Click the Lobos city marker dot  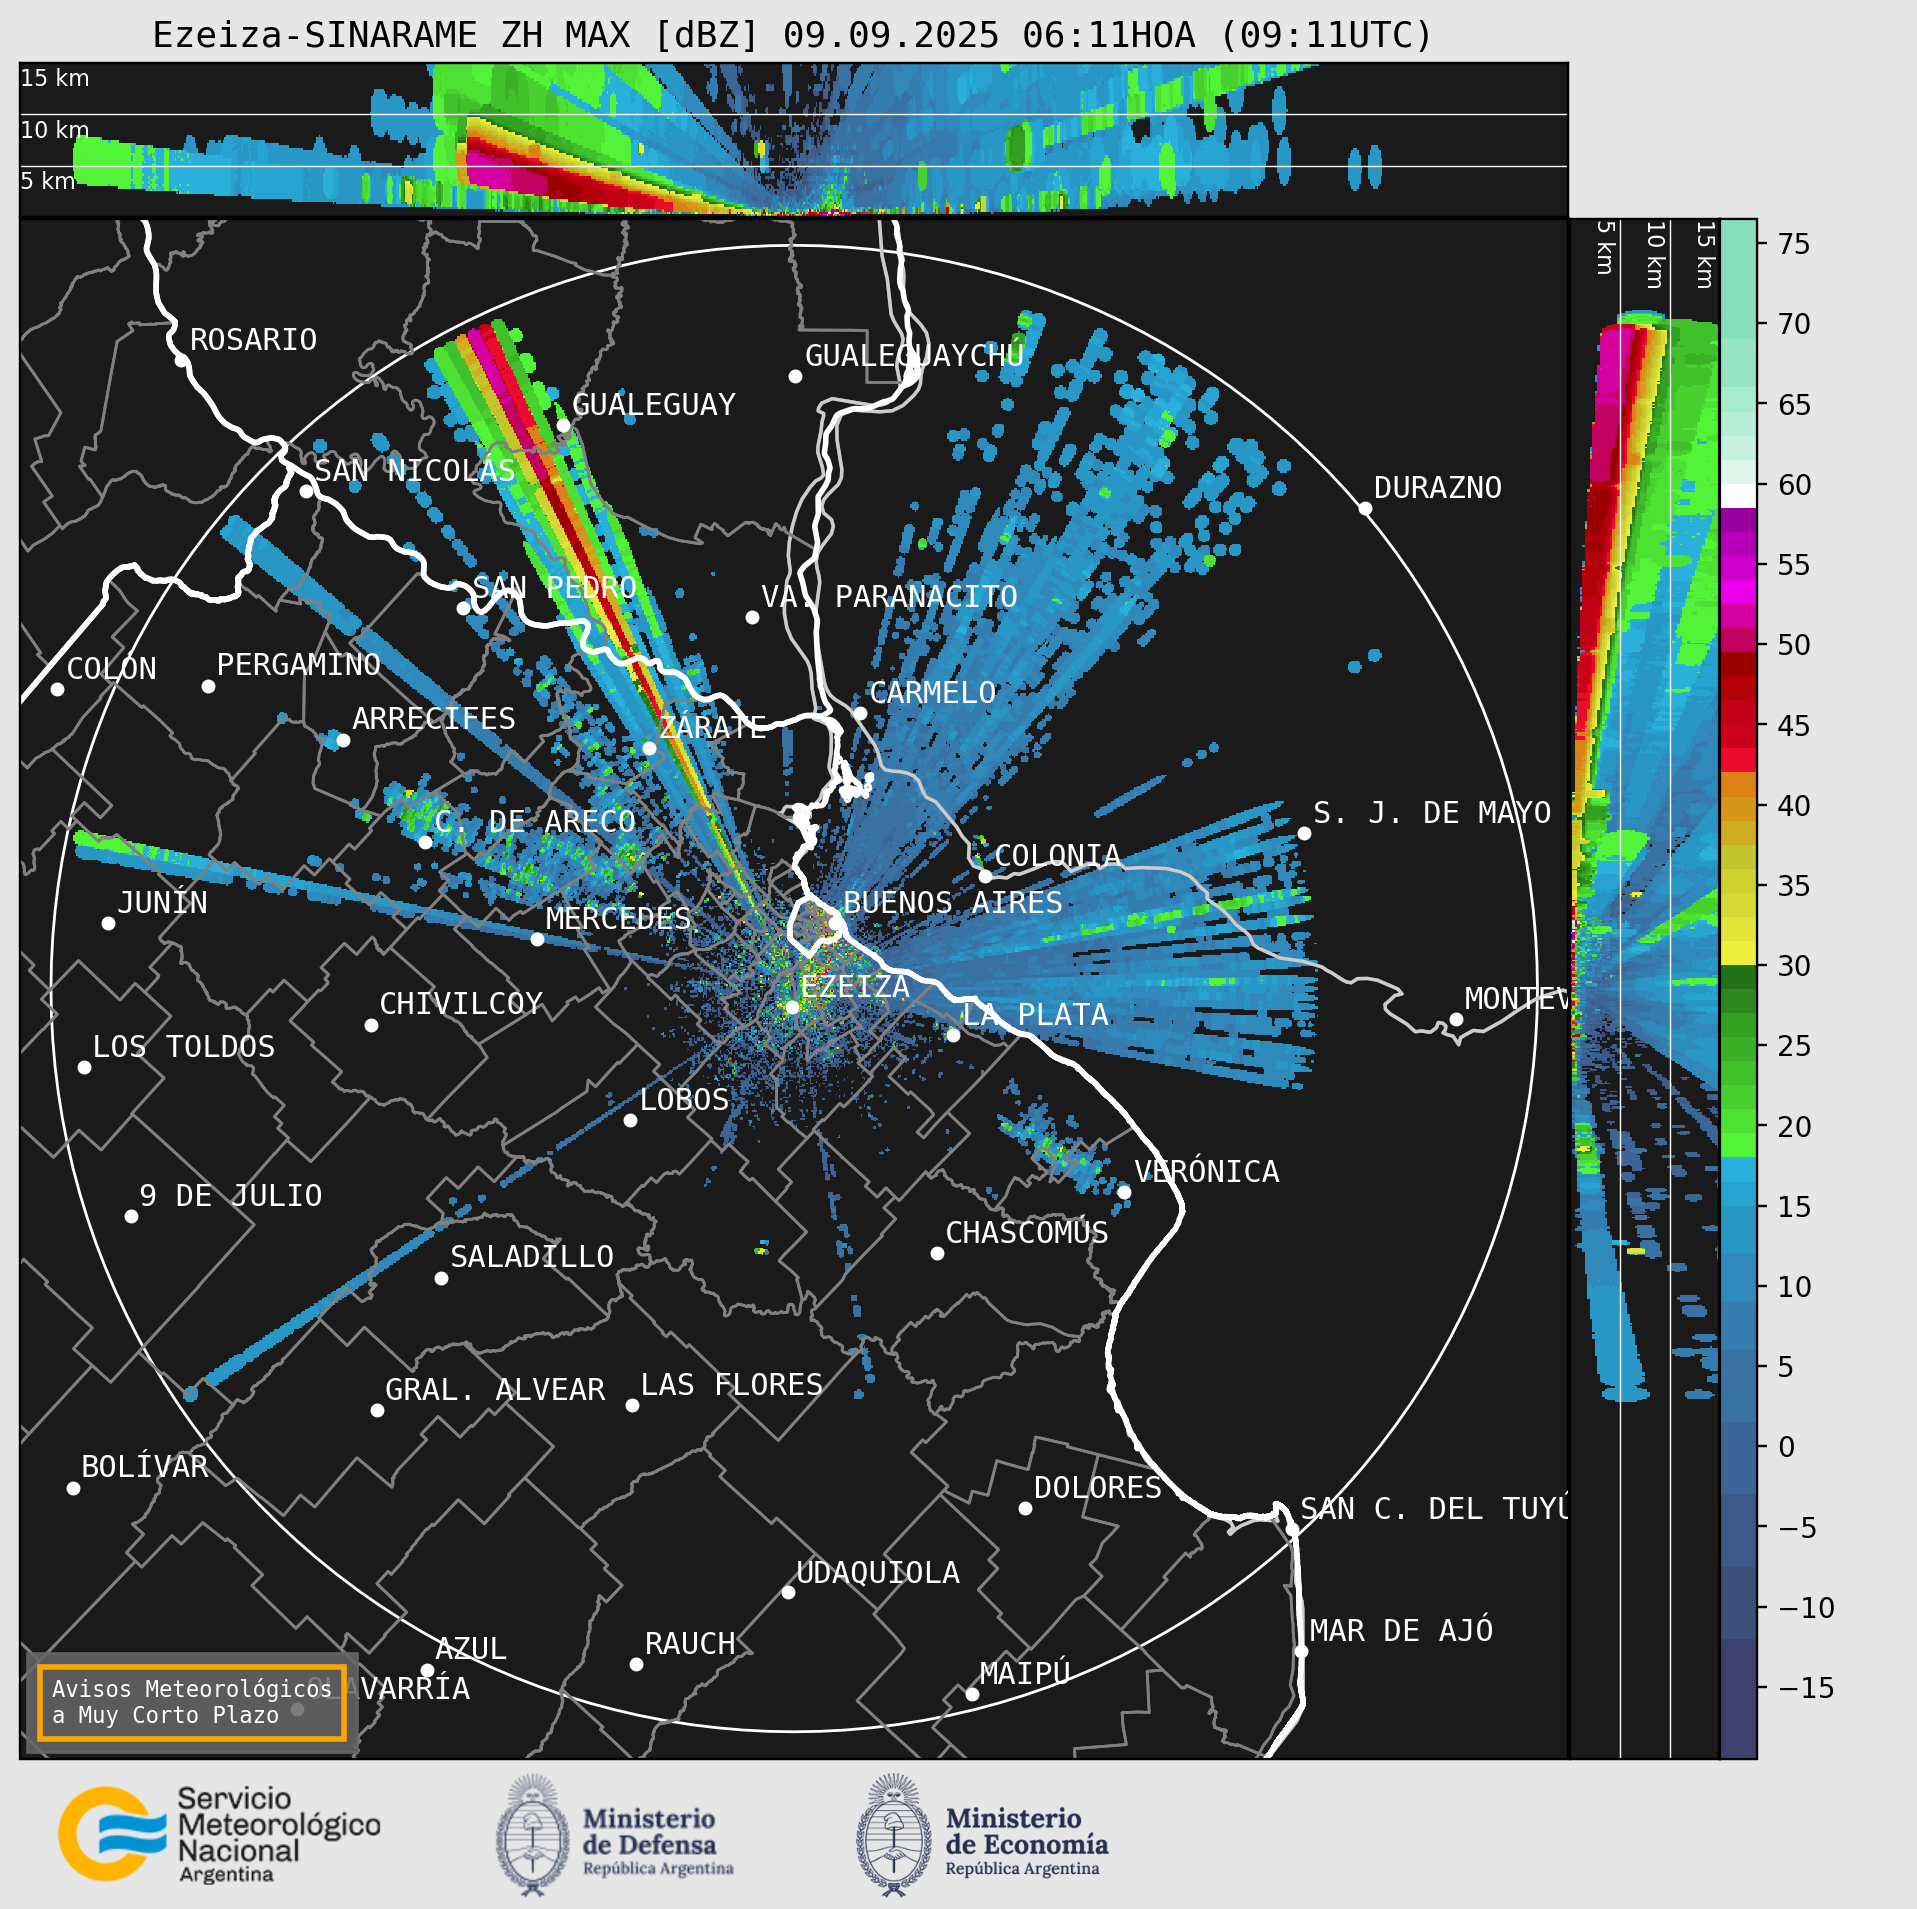coord(630,1120)
